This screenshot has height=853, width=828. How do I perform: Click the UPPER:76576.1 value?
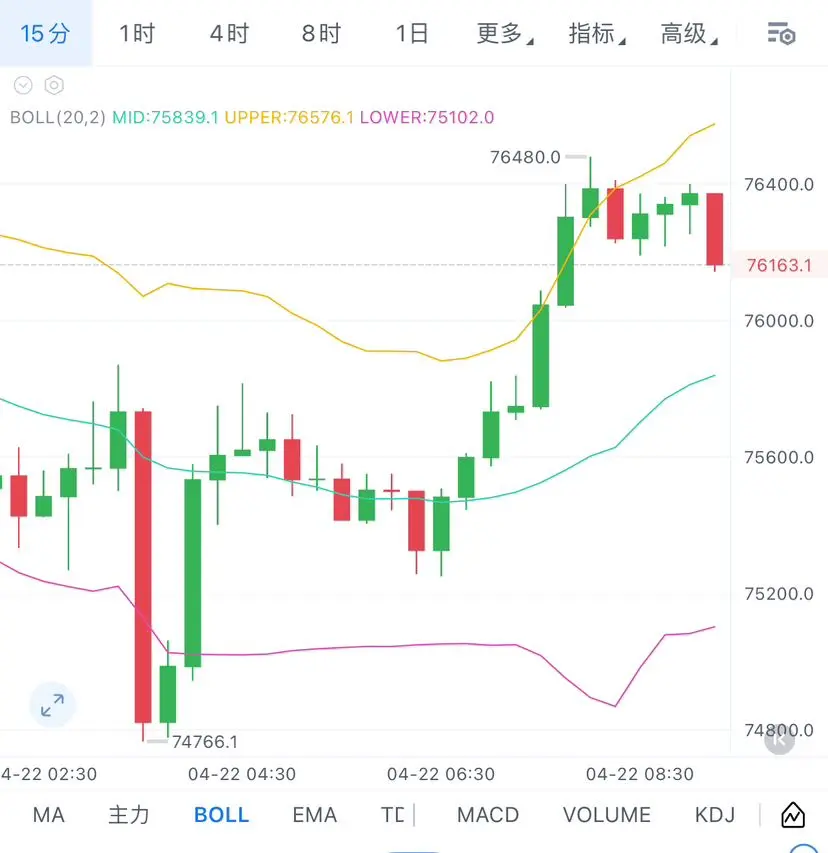(x=289, y=118)
